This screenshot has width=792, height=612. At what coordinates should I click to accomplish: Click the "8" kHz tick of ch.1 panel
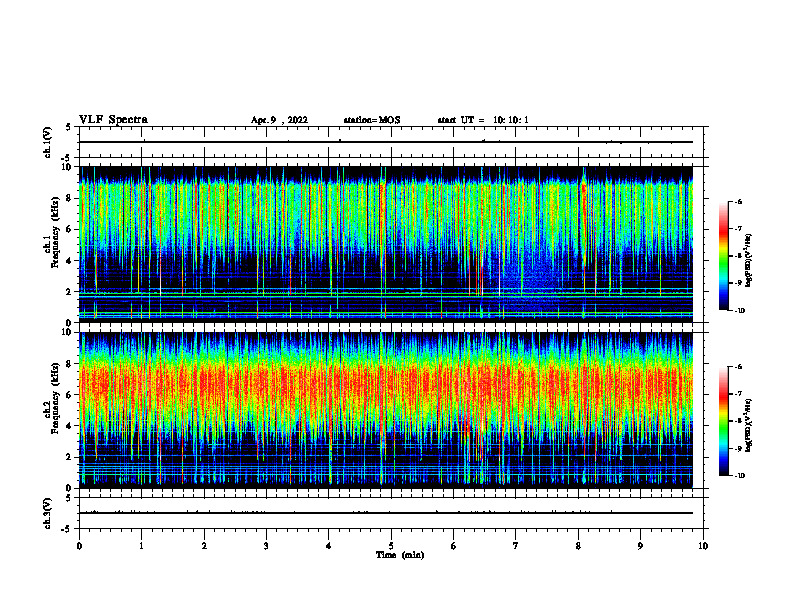70,198
